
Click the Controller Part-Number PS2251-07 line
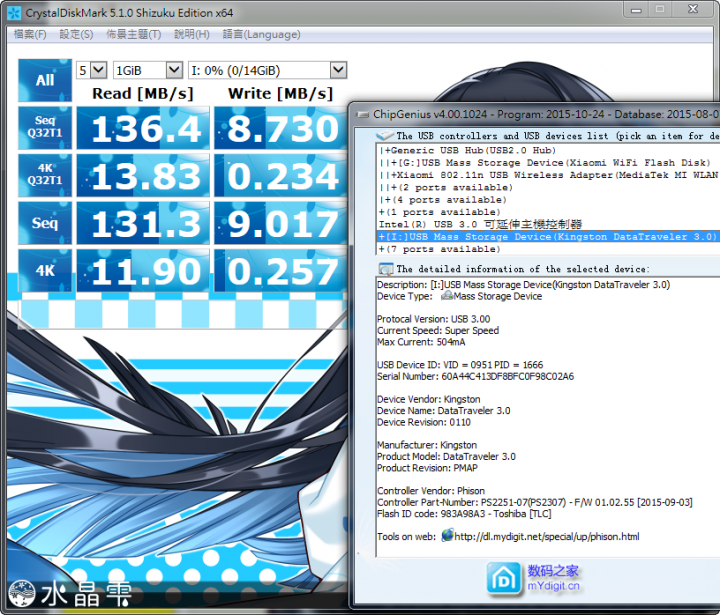point(534,502)
